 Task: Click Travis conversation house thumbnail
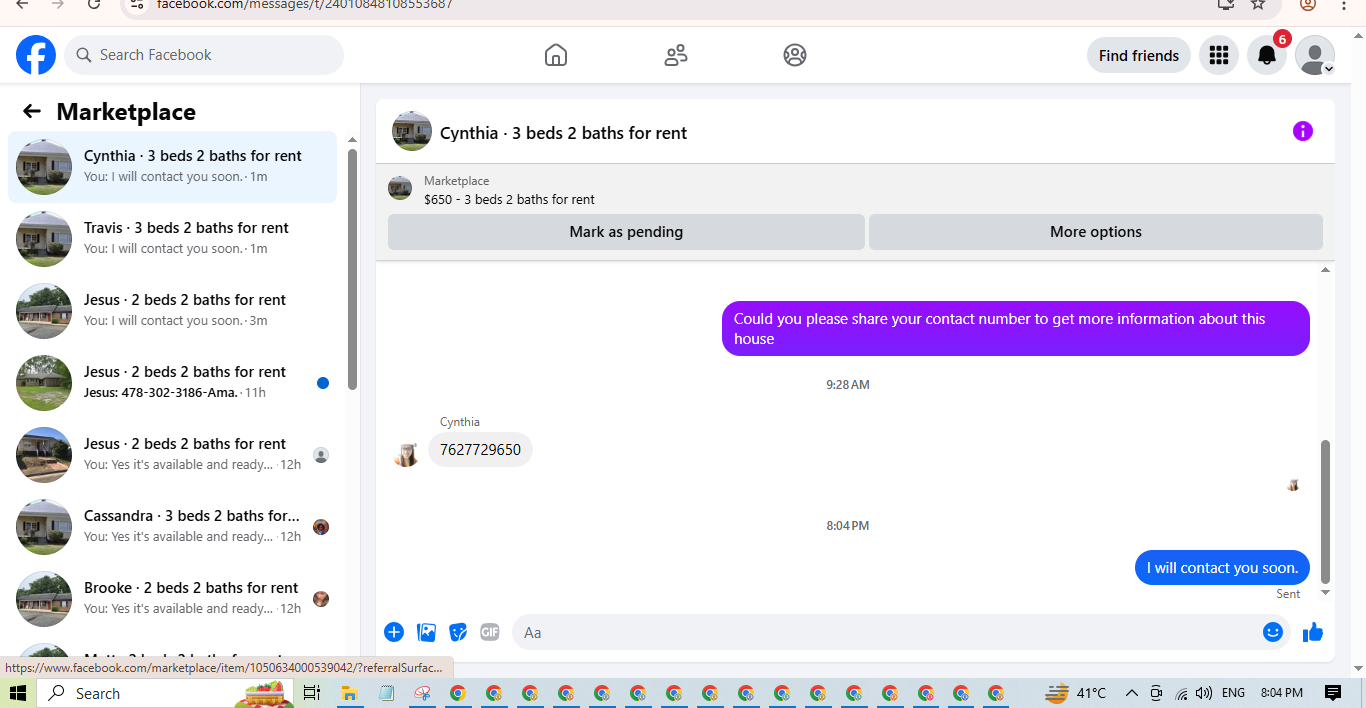(x=44, y=239)
